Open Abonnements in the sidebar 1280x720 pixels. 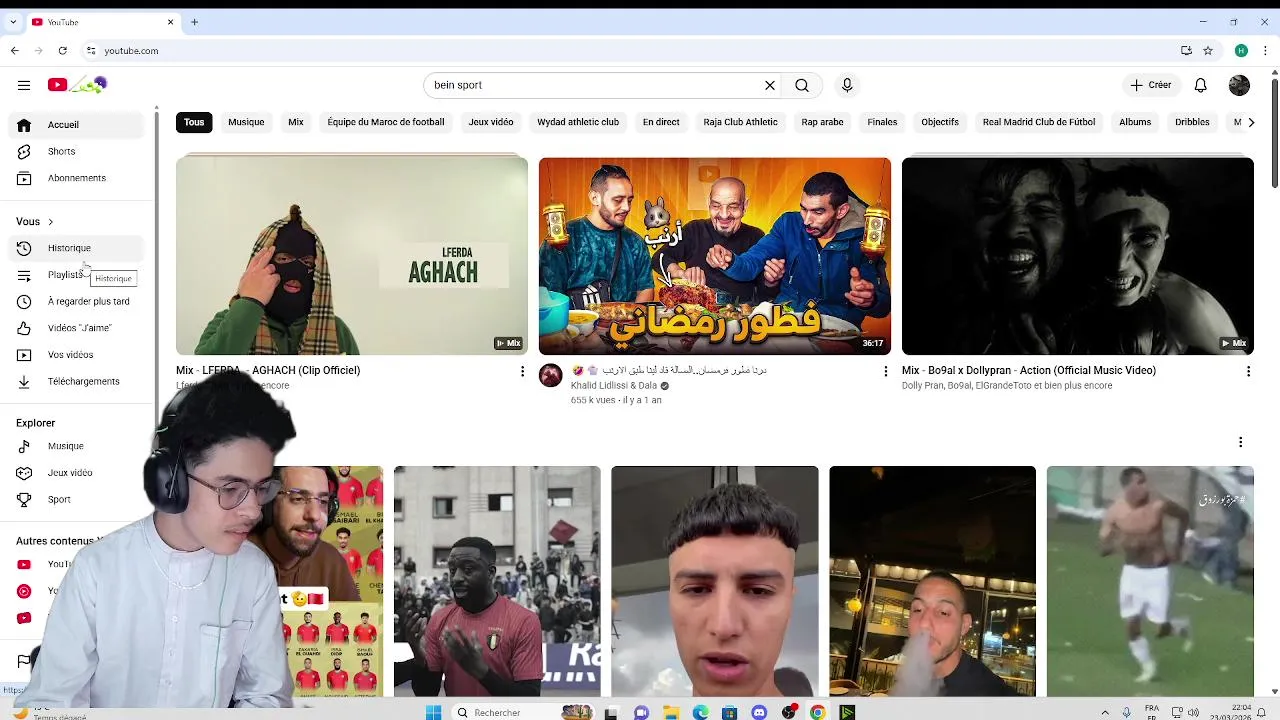pyautogui.click(x=78, y=178)
